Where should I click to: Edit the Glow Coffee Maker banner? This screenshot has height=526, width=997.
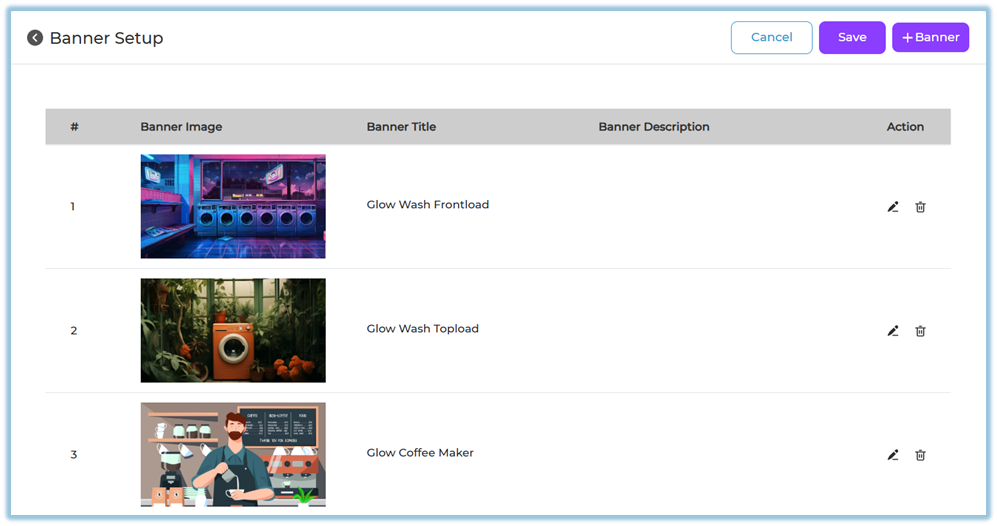893,455
